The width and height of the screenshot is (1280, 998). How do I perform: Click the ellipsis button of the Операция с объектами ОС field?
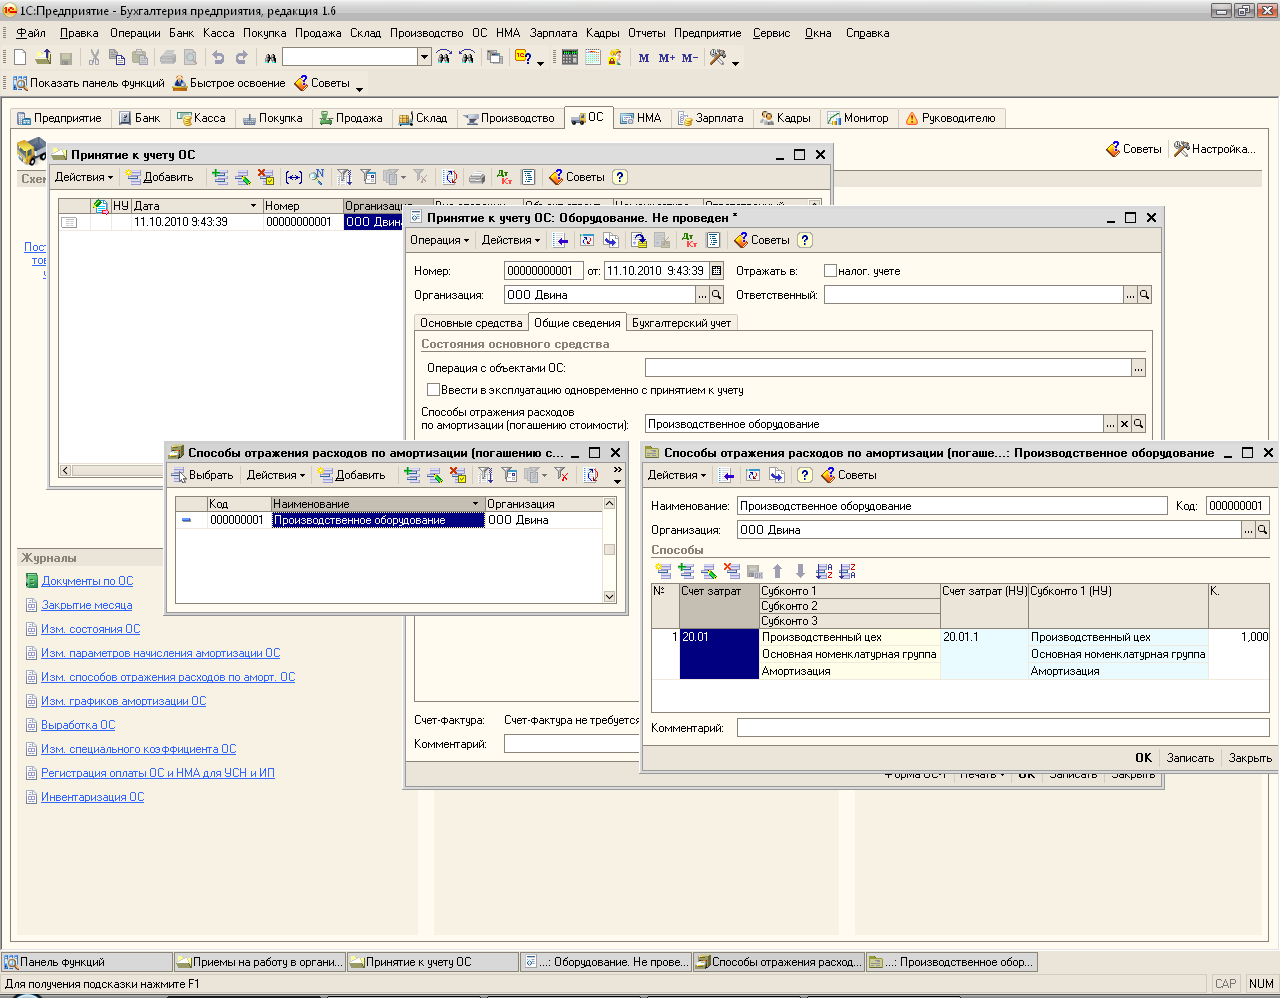[x=1138, y=368]
